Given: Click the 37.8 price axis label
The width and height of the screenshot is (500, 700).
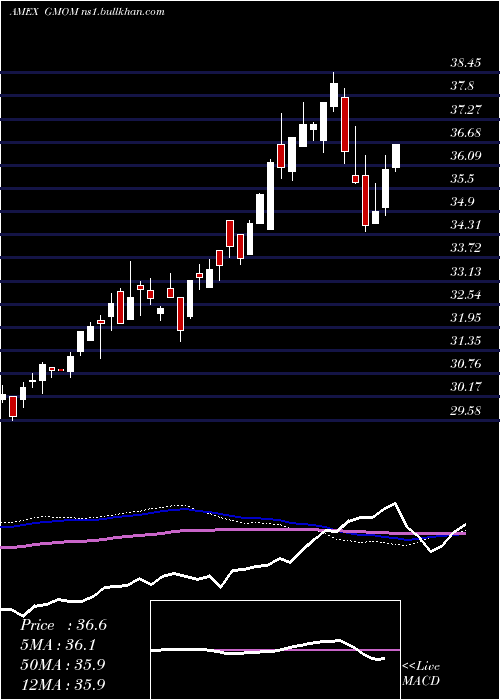Looking at the screenshot, I should point(462,86).
